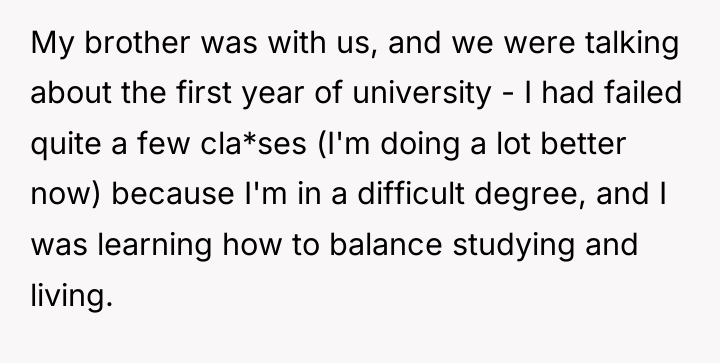This screenshot has height=363, width=720.
Task: Click the word "doing" inside the parentheses
Action: click(420, 145)
